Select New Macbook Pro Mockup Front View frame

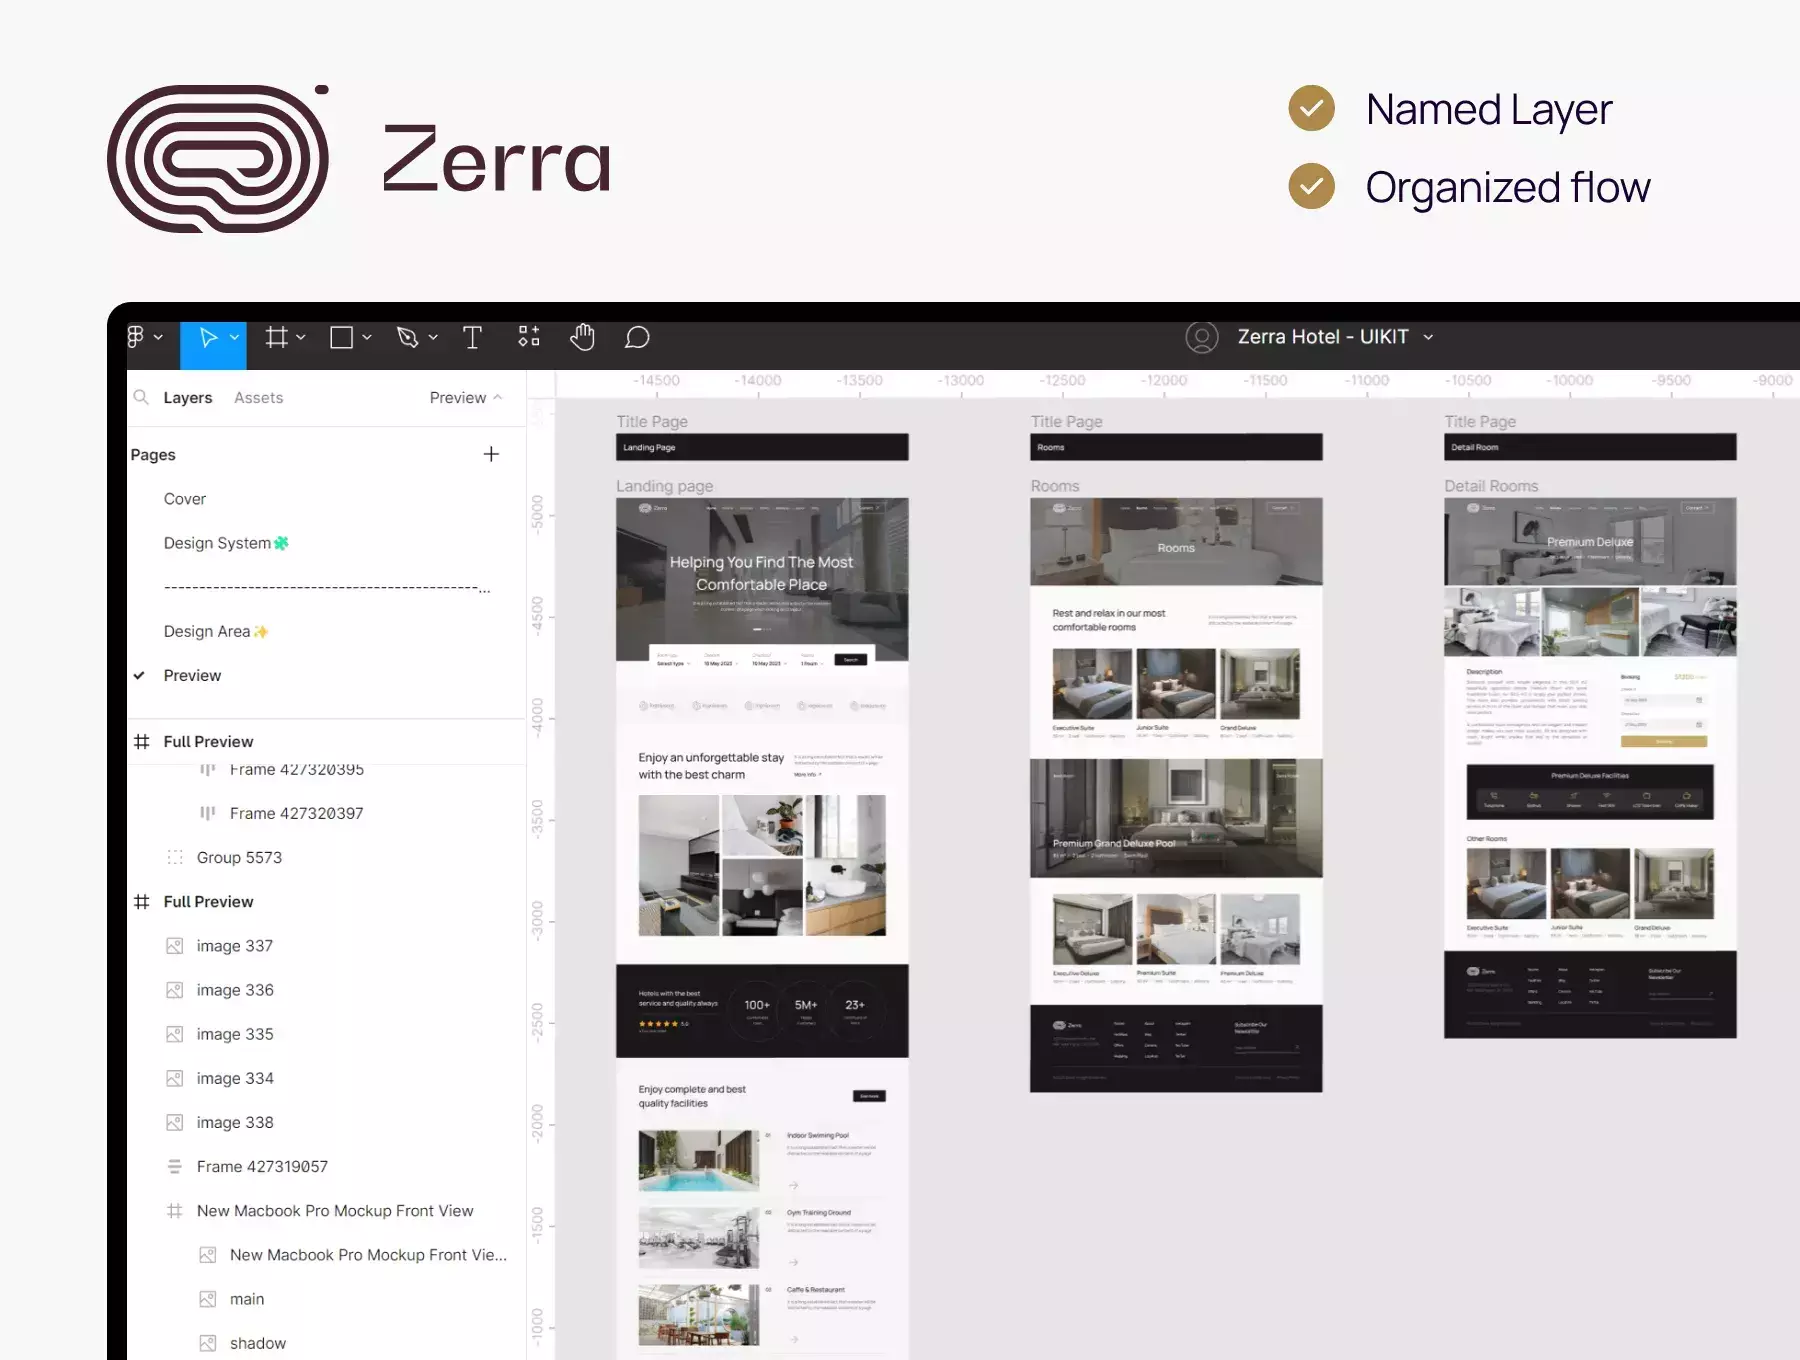click(335, 1211)
